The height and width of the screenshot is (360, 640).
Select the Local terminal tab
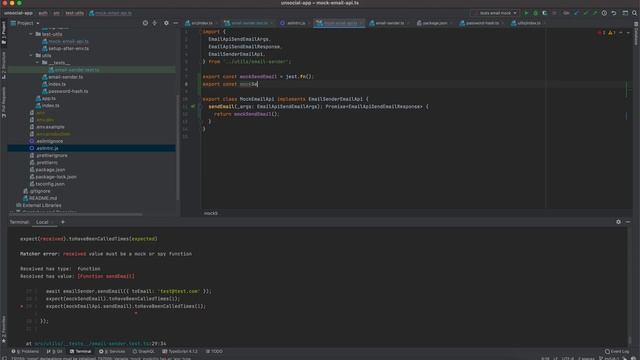[x=42, y=222]
